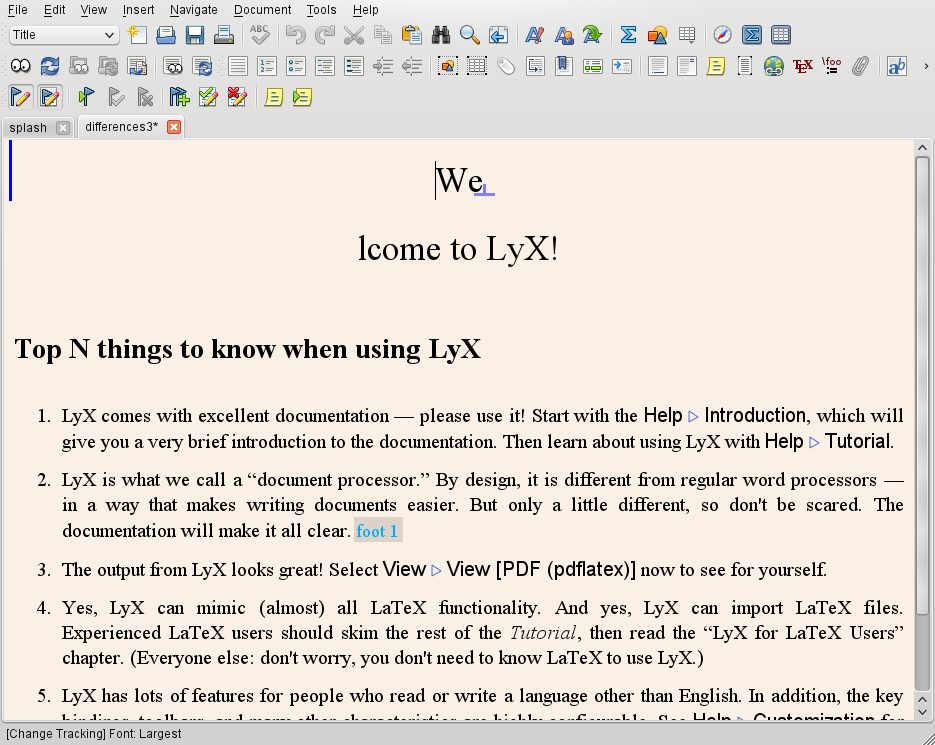The height and width of the screenshot is (745, 935).
Task: Toggle Track Changes pencil button
Action: click(x=20, y=97)
